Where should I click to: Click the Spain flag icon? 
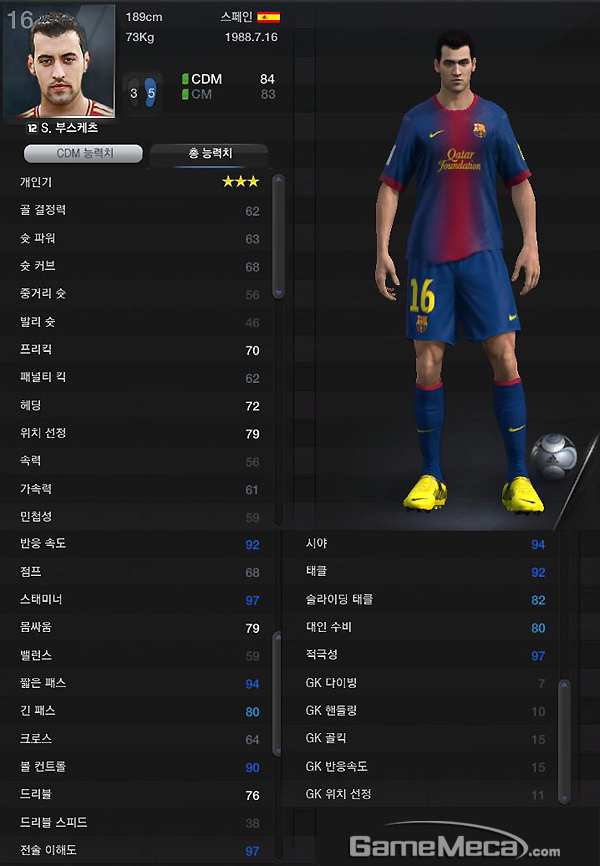coord(269,17)
